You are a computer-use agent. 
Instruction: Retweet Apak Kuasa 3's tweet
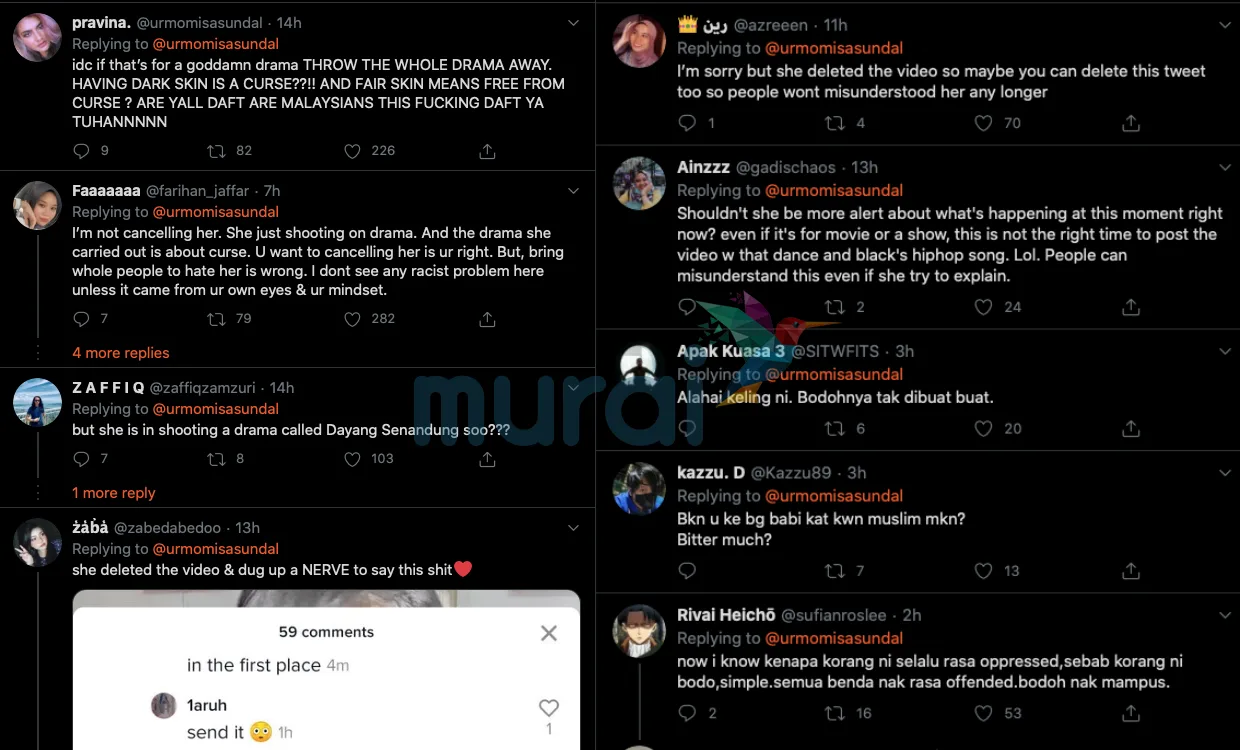point(834,429)
